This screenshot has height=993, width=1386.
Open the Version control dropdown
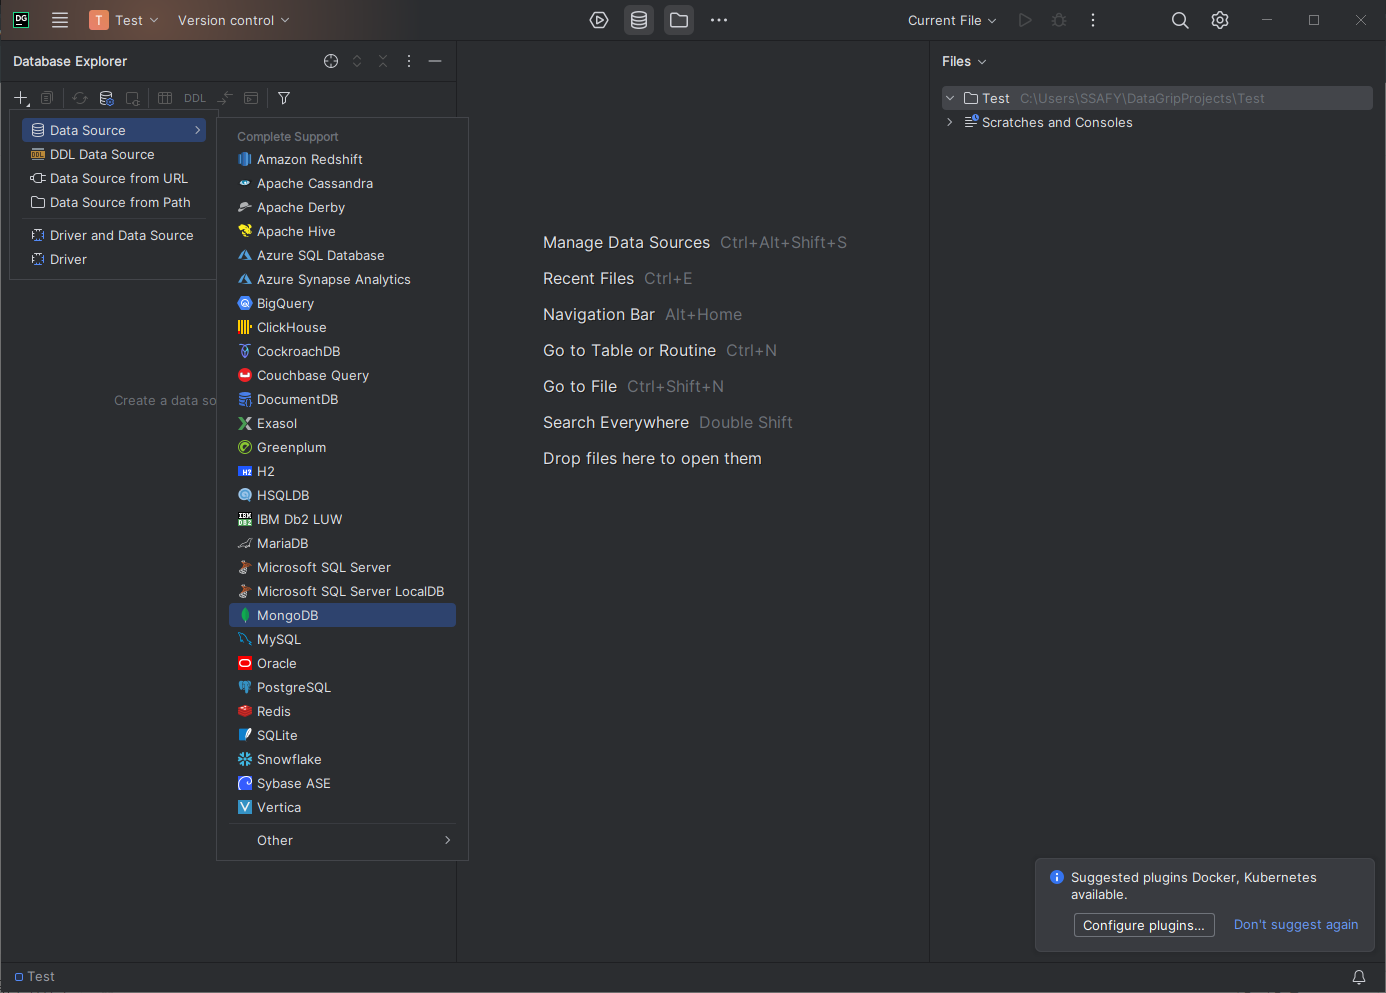[x=233, y=20]
